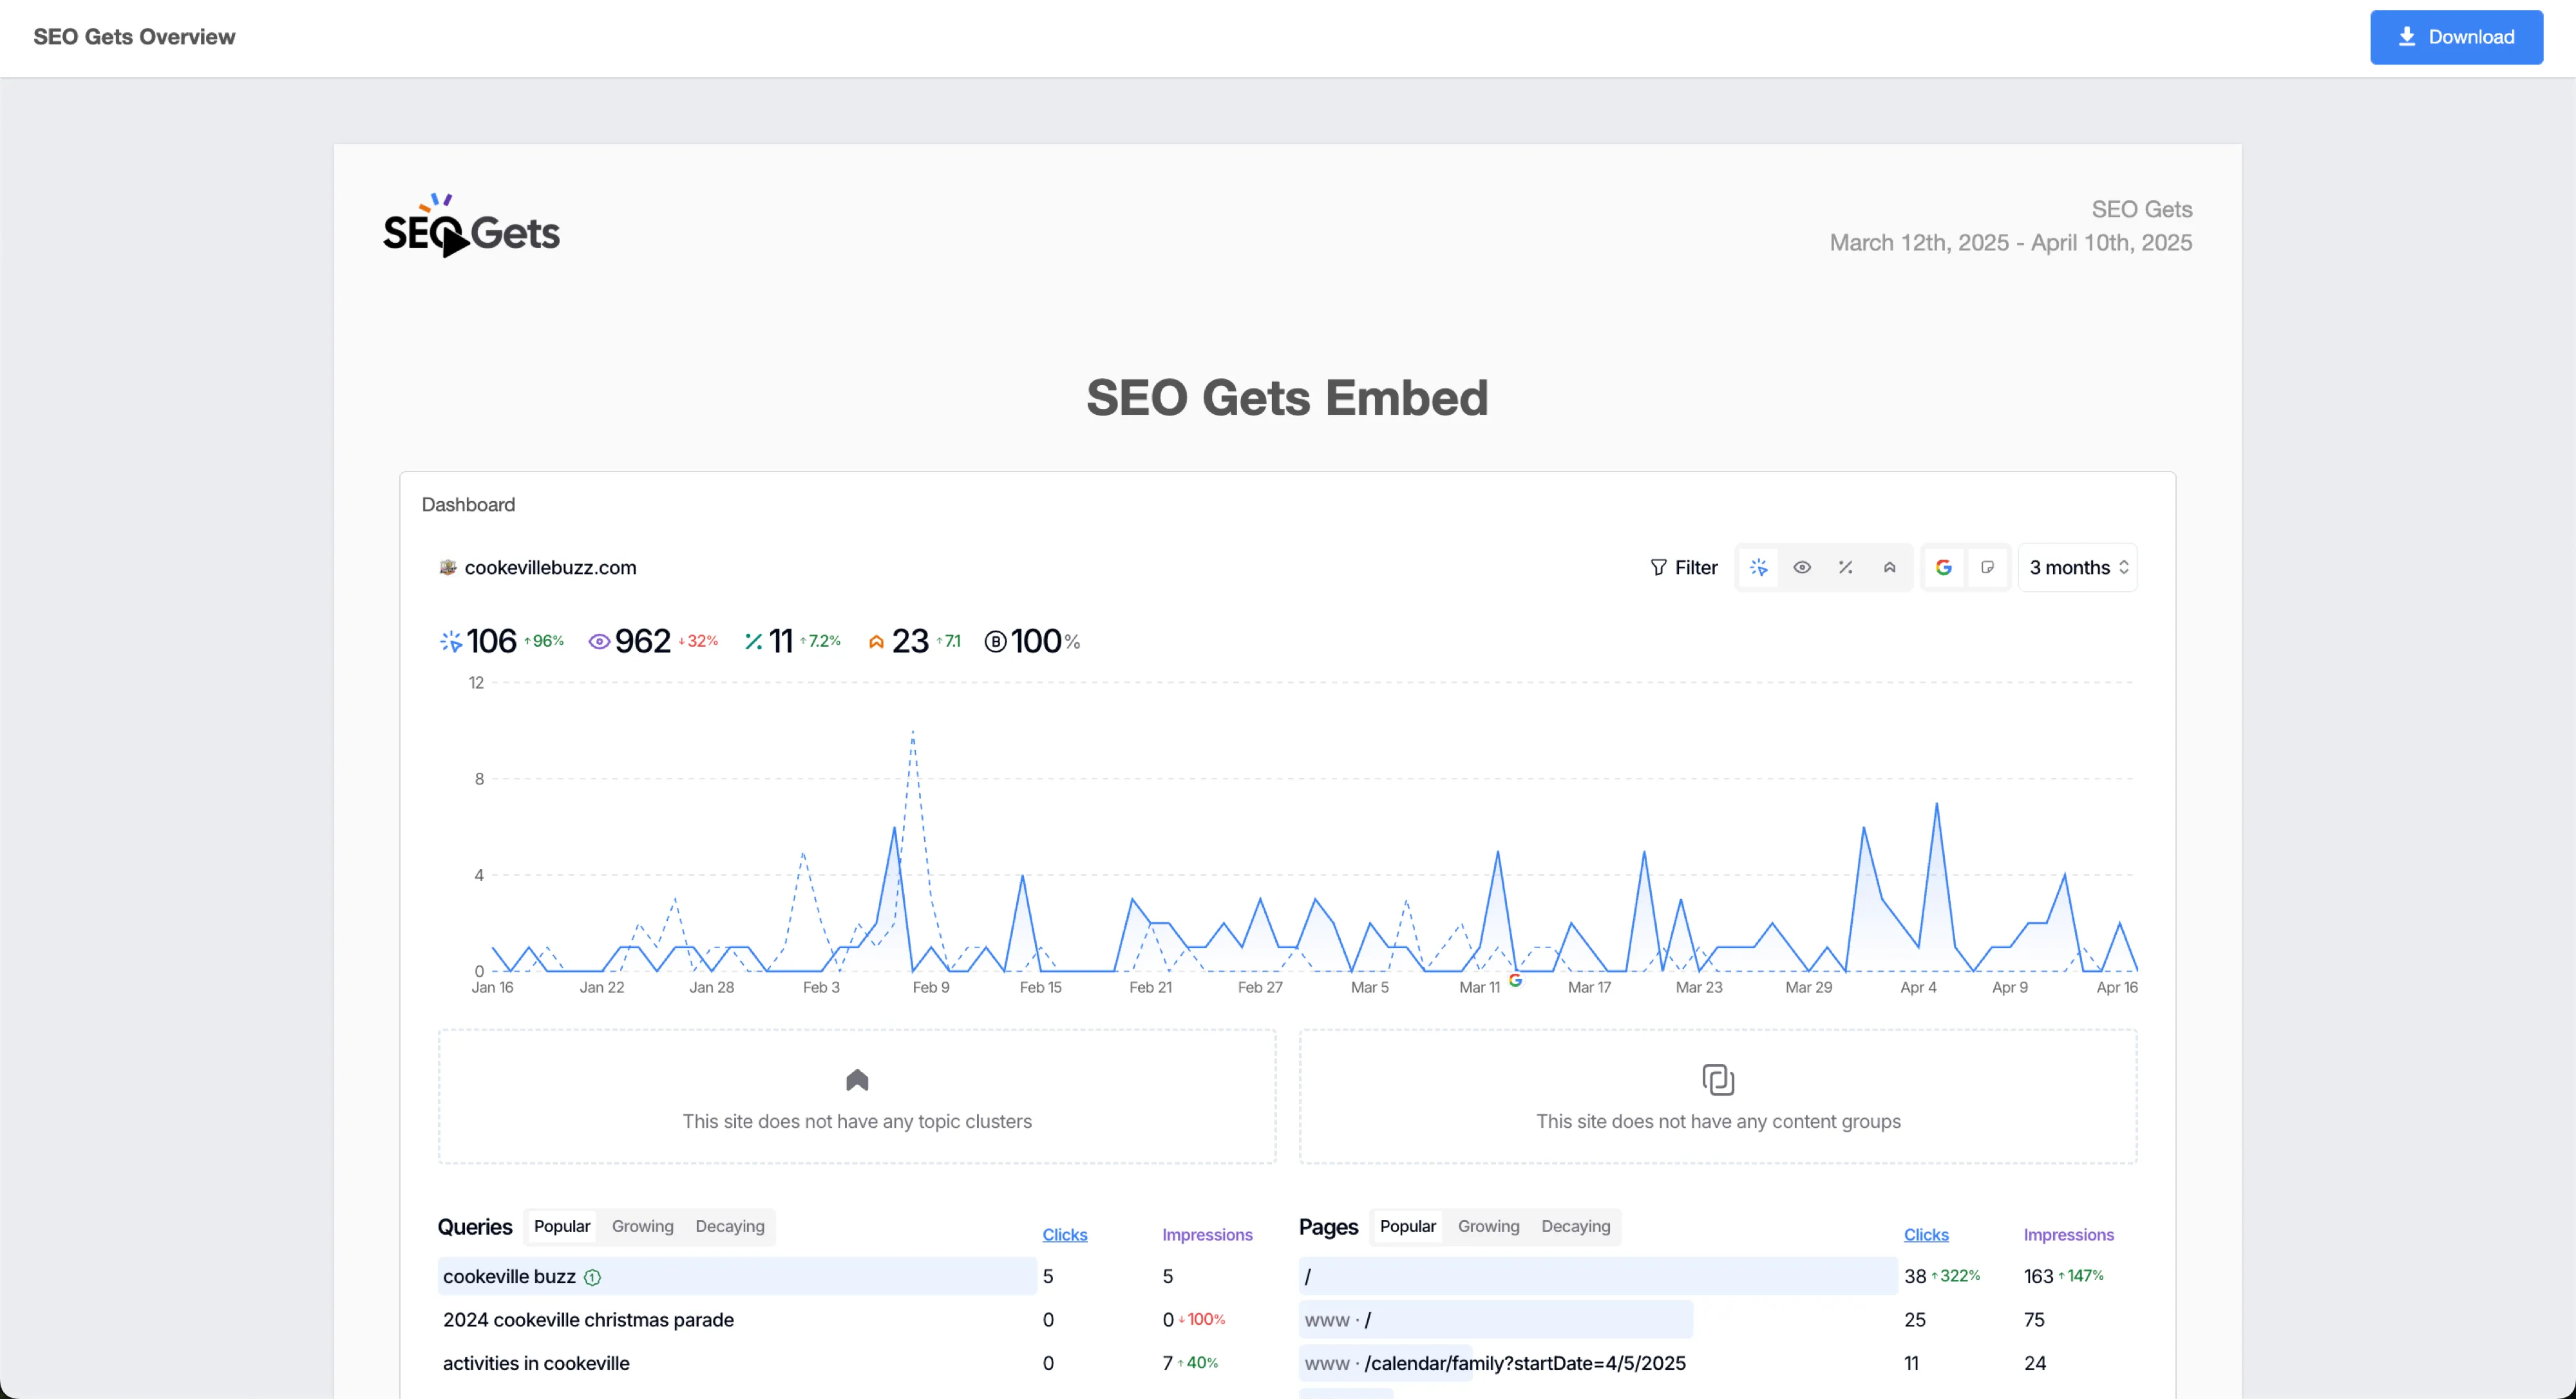2576x1399 pixels.
Task: Open the Filter funnel control
Action: click(x=1684, y=568)
